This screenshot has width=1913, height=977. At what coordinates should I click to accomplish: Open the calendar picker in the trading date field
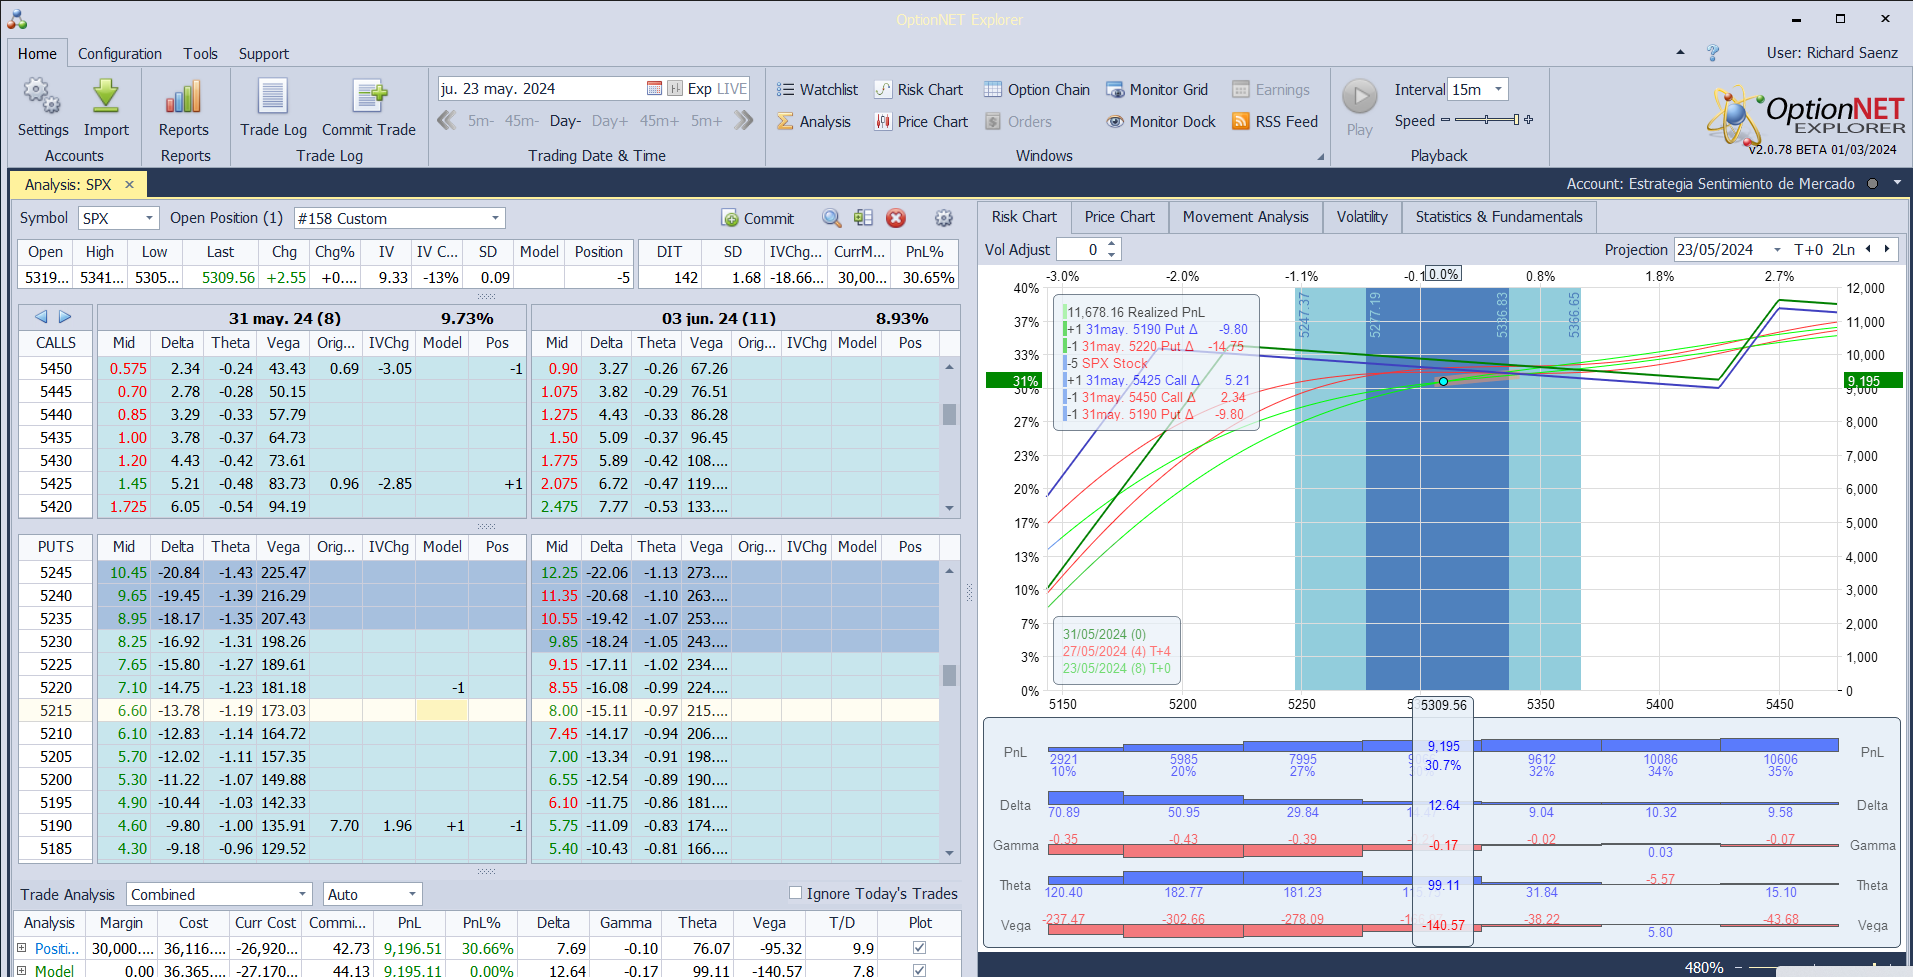click(x=654, y=88)
